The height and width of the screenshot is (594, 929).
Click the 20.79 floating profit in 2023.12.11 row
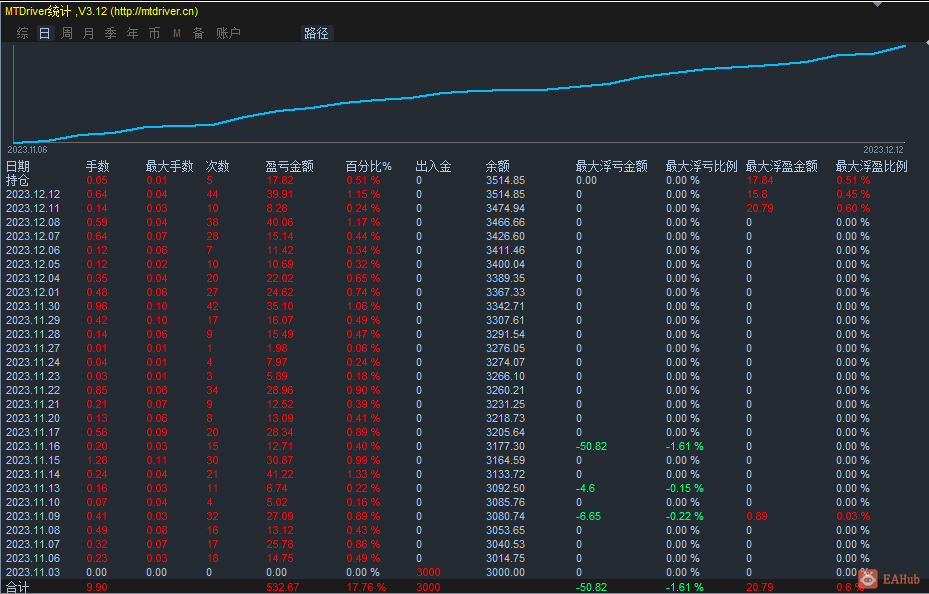point(760,208)
